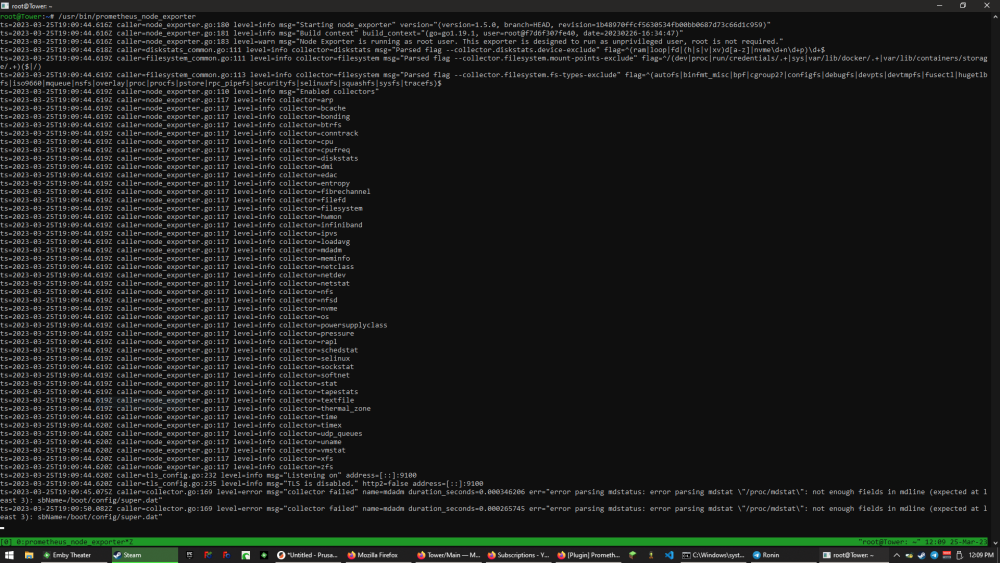This screenshot has width=1000, height=563.
Task: Open File Explorer from the taskbar
Action: (x=29, y=555)
